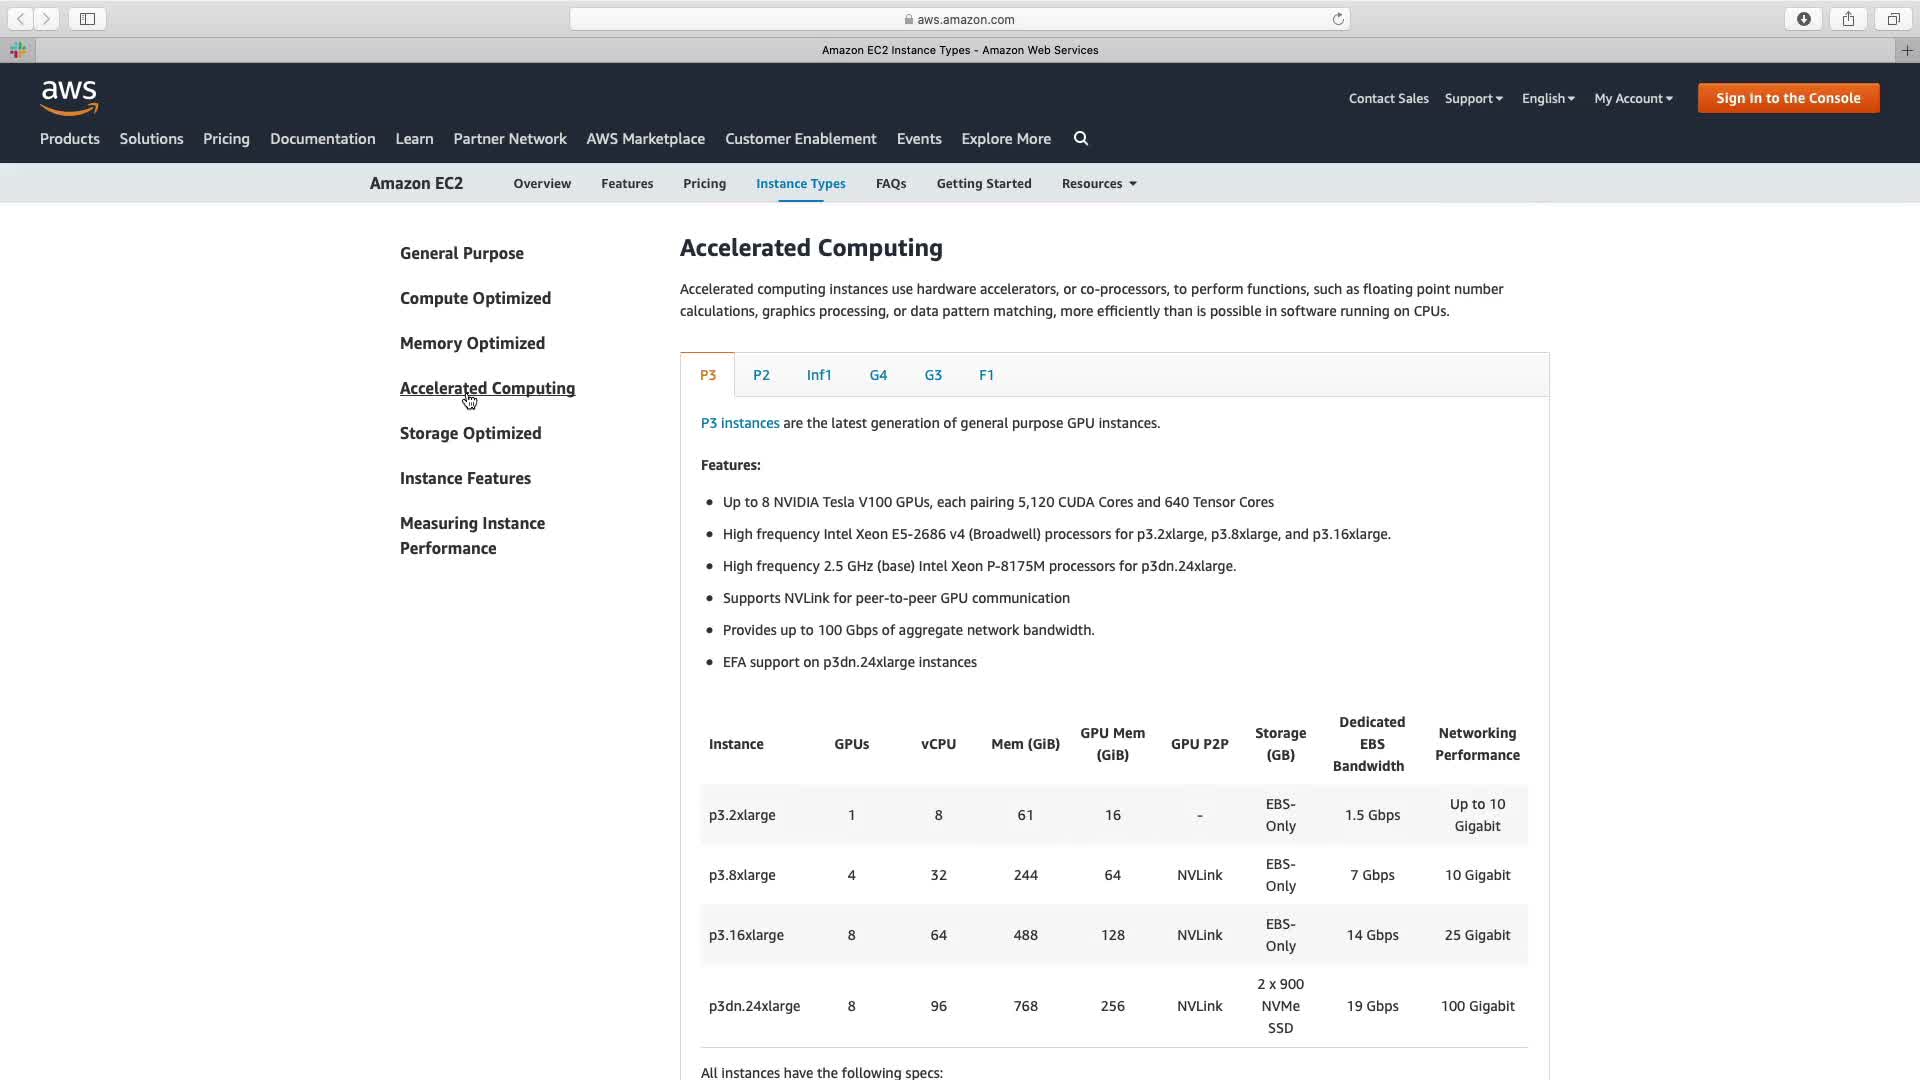Switch to the P2 instance tab
Viewport: 1920px width, 1080px height.
(761, 375)
